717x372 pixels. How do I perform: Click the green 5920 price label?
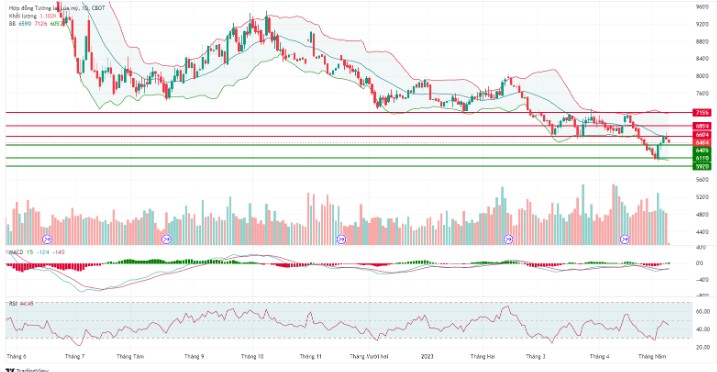(702, 166)
